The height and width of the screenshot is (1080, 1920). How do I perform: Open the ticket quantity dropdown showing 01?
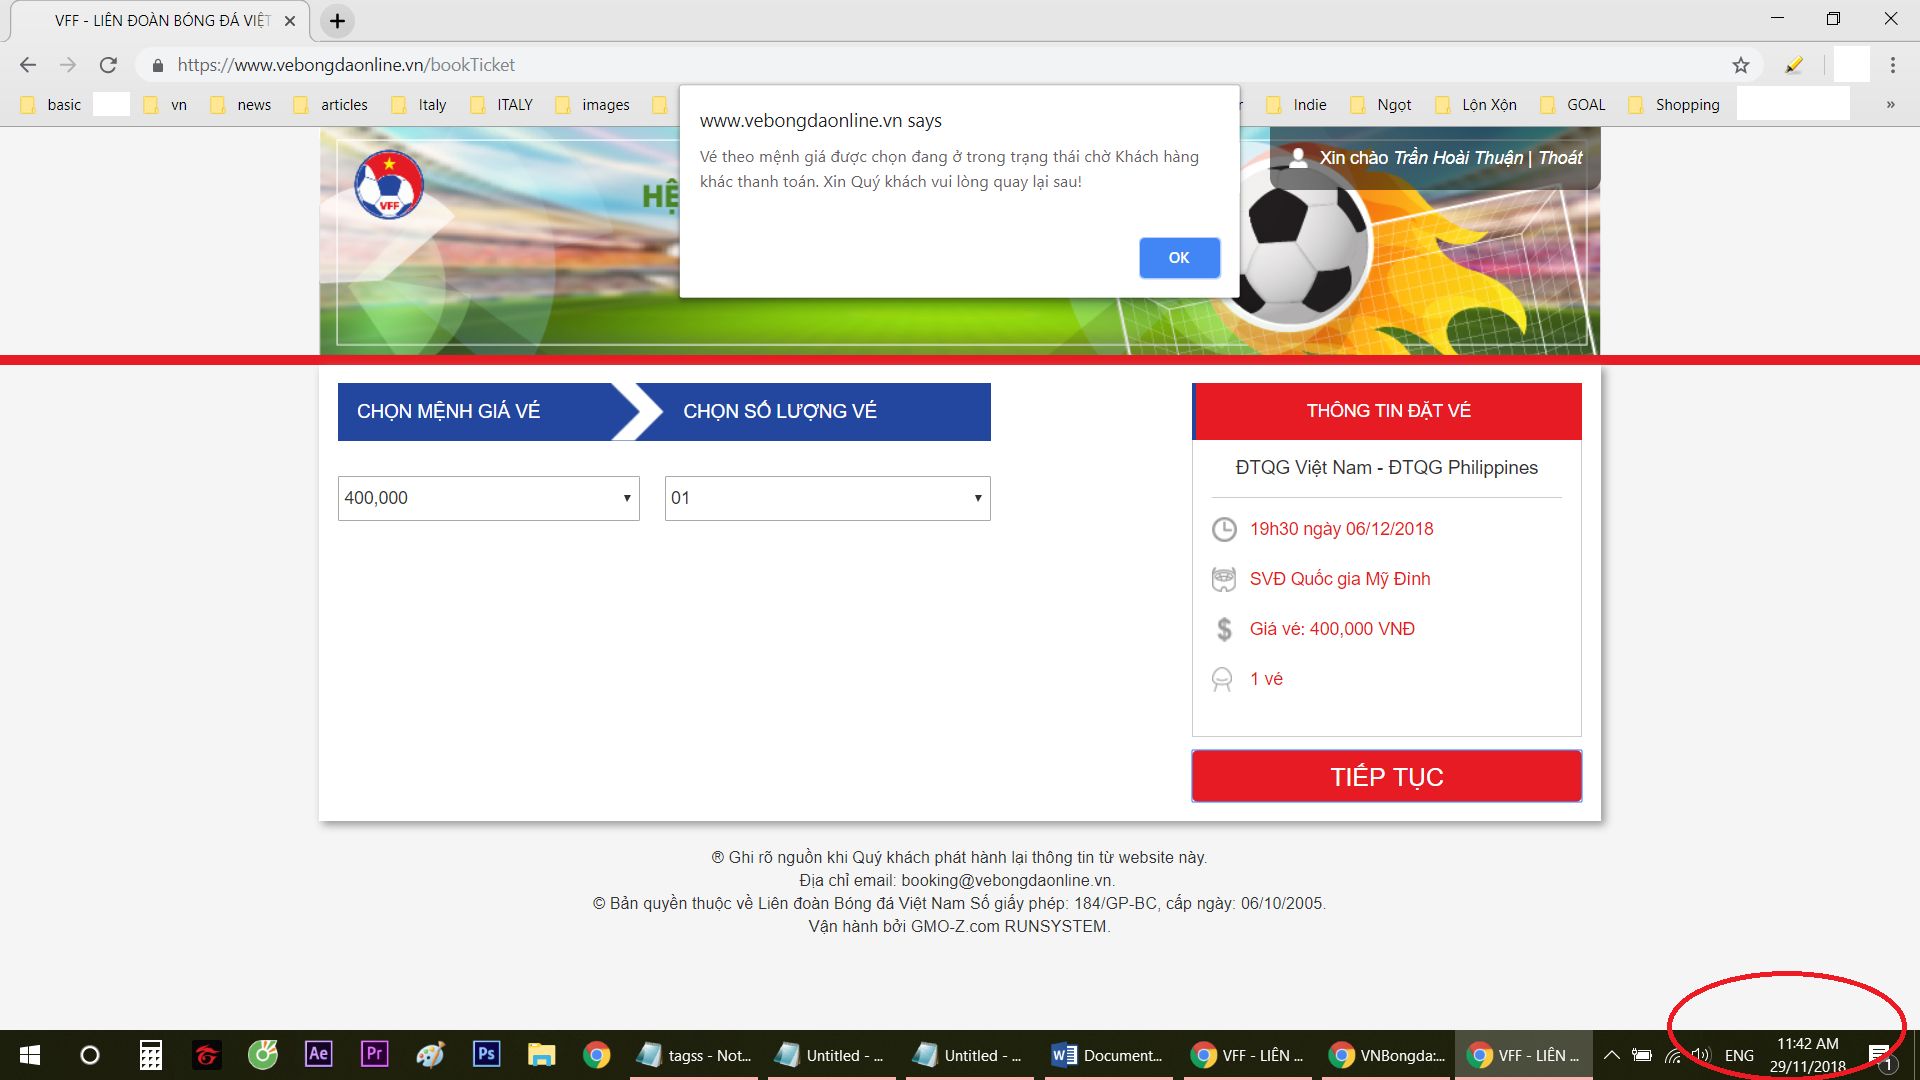pyautogui.click(x=826, y=497)
